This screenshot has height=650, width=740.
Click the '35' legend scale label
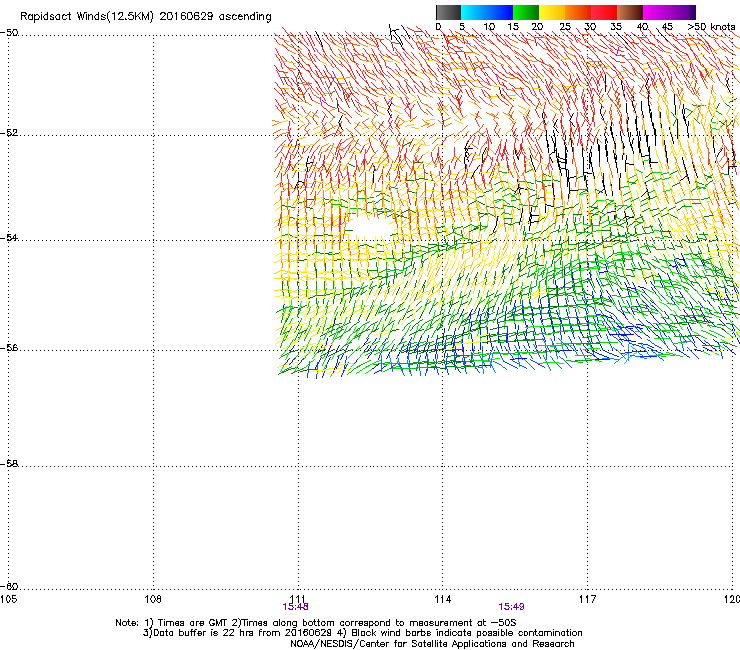616,27
